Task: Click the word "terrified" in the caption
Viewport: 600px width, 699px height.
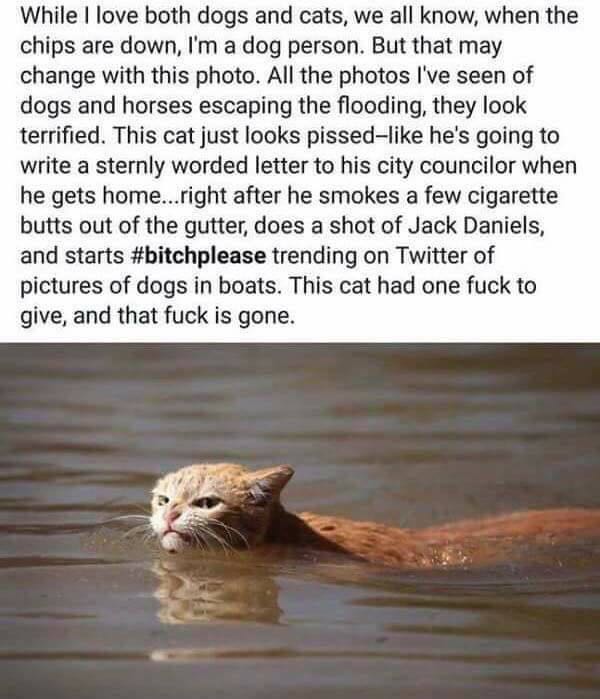Action: [x=61, y=136]
